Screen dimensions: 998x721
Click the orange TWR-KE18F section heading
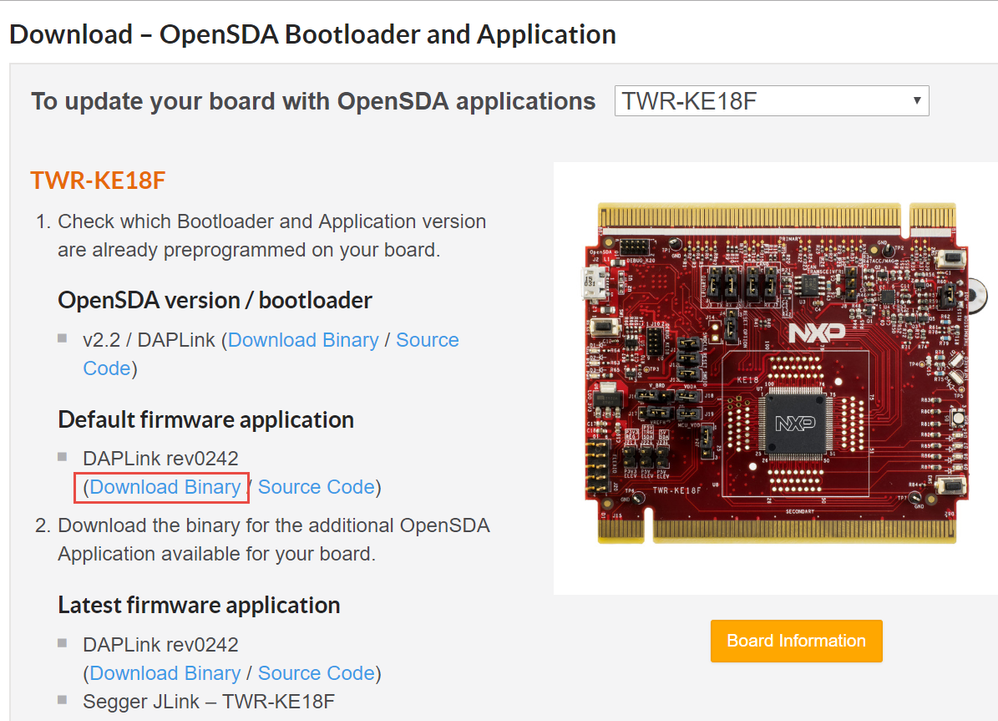[98, 181]
